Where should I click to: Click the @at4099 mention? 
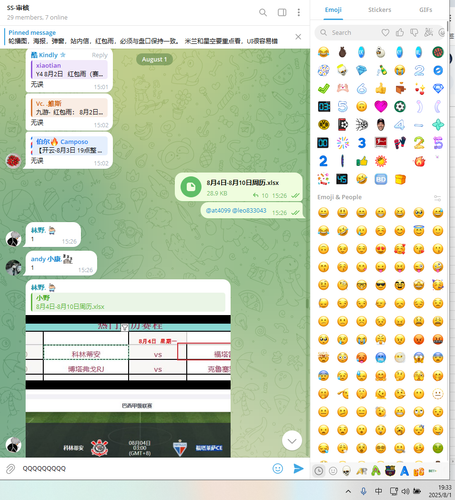[218, 210]
